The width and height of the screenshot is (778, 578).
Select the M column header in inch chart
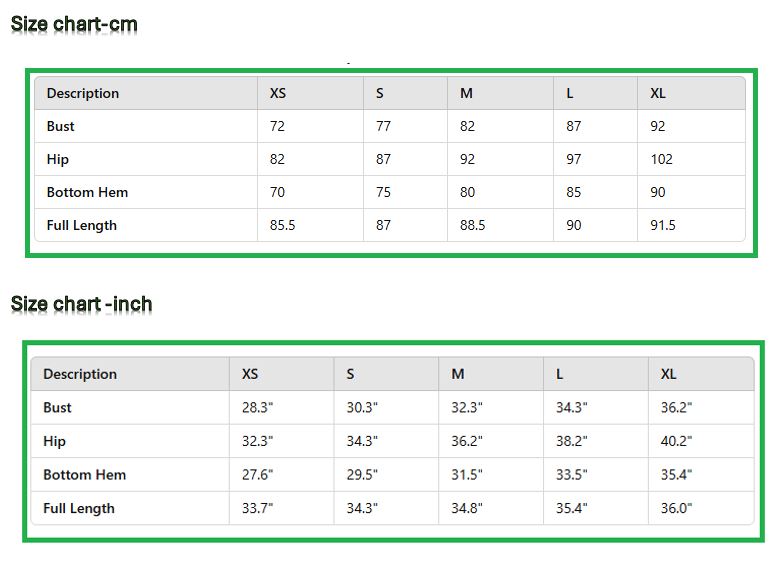(x=458, y=374)
